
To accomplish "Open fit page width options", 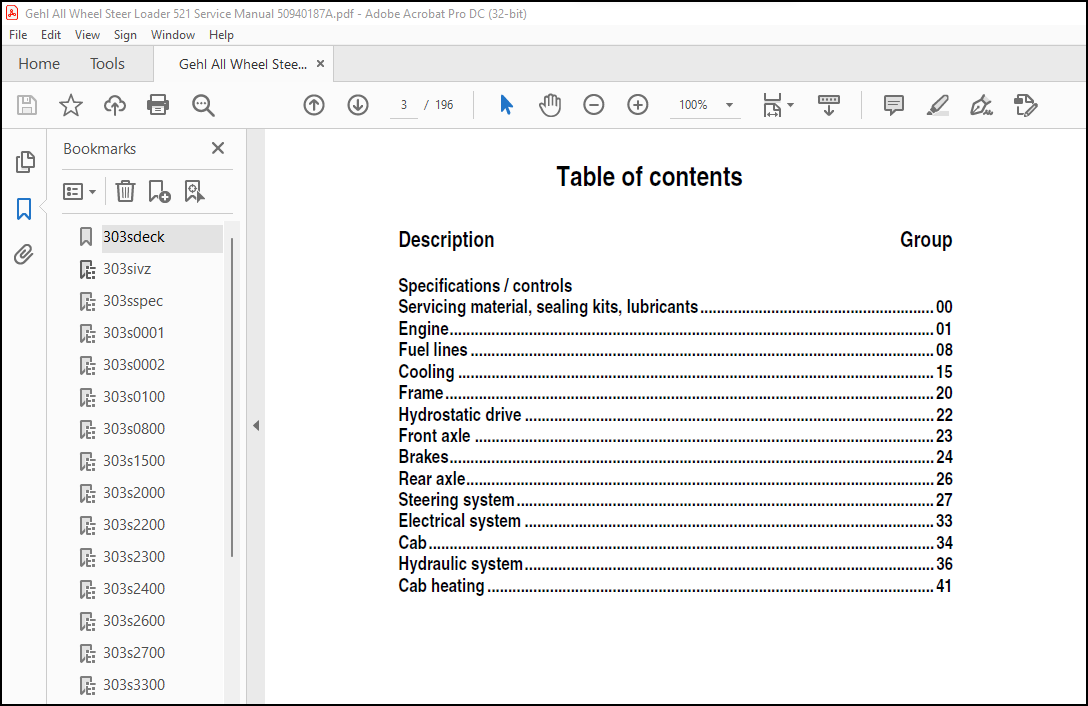I will (x=778, y=105).
